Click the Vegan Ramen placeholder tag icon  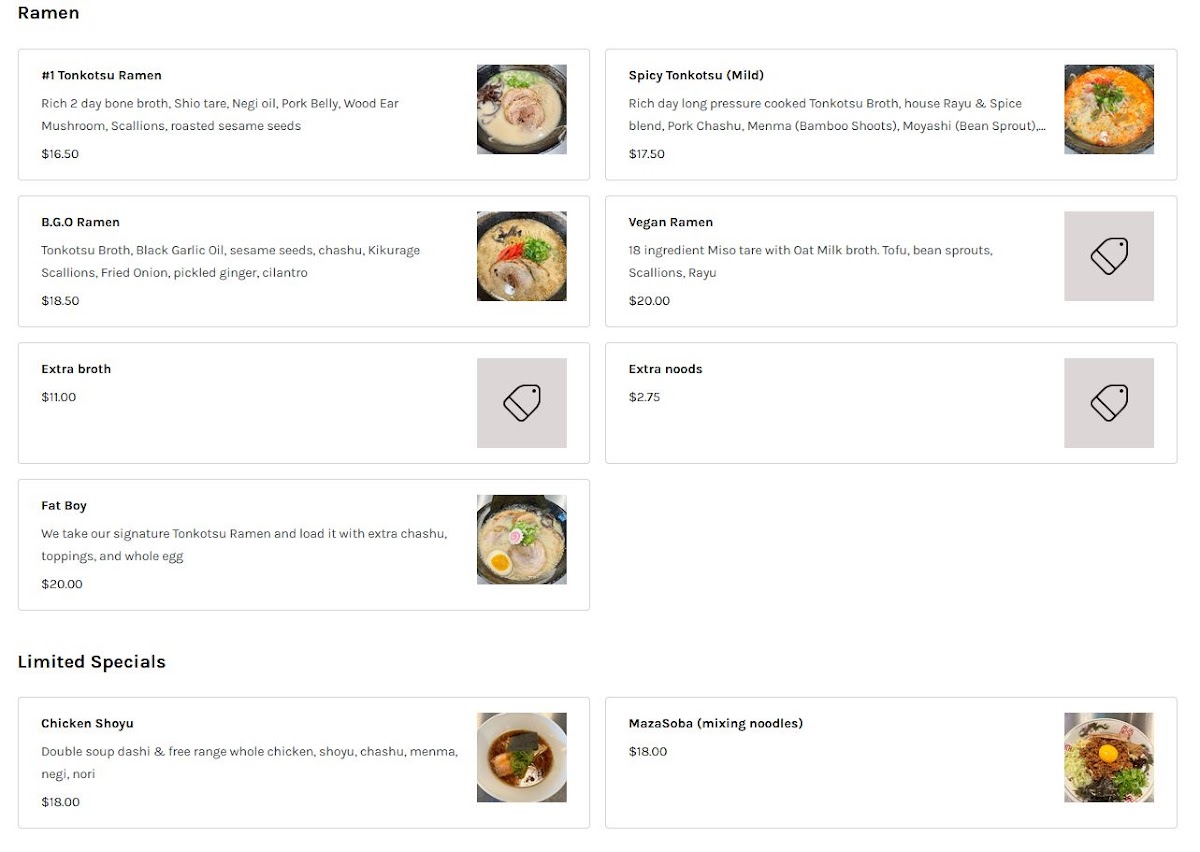(1108, 256)
